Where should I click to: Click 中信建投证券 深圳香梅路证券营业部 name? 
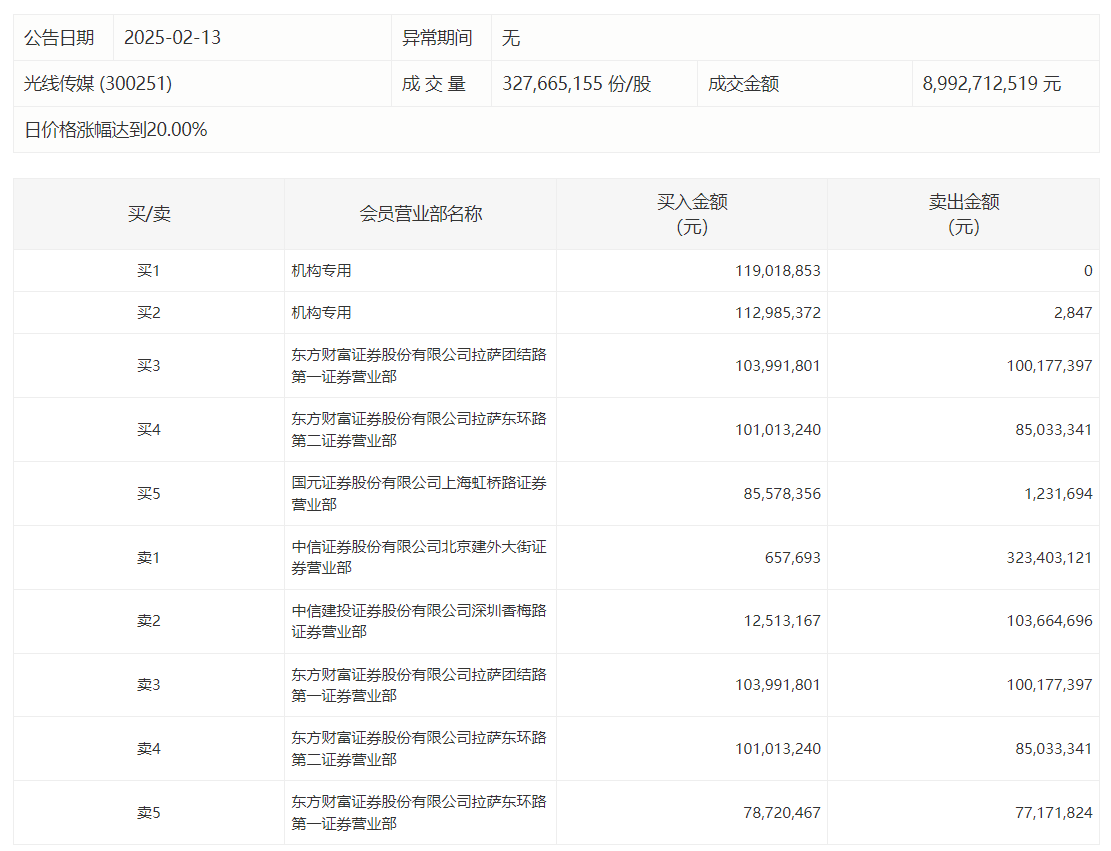[419, 621]
